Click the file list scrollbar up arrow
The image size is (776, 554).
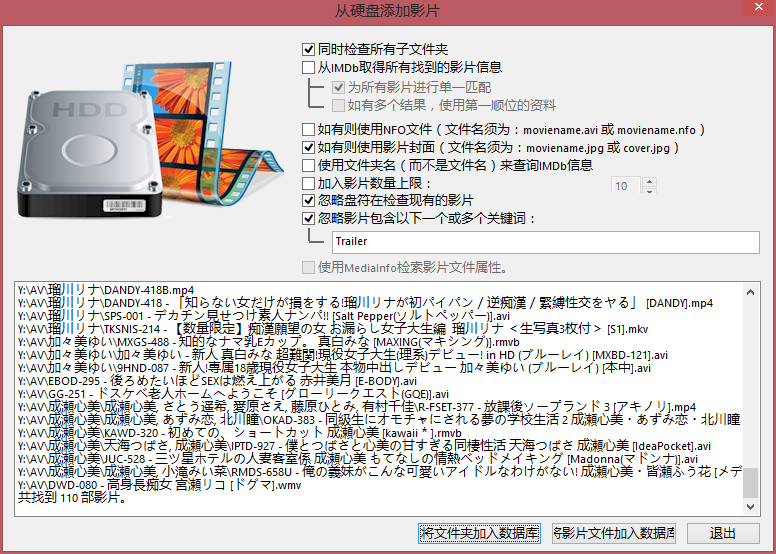(752, 292)
